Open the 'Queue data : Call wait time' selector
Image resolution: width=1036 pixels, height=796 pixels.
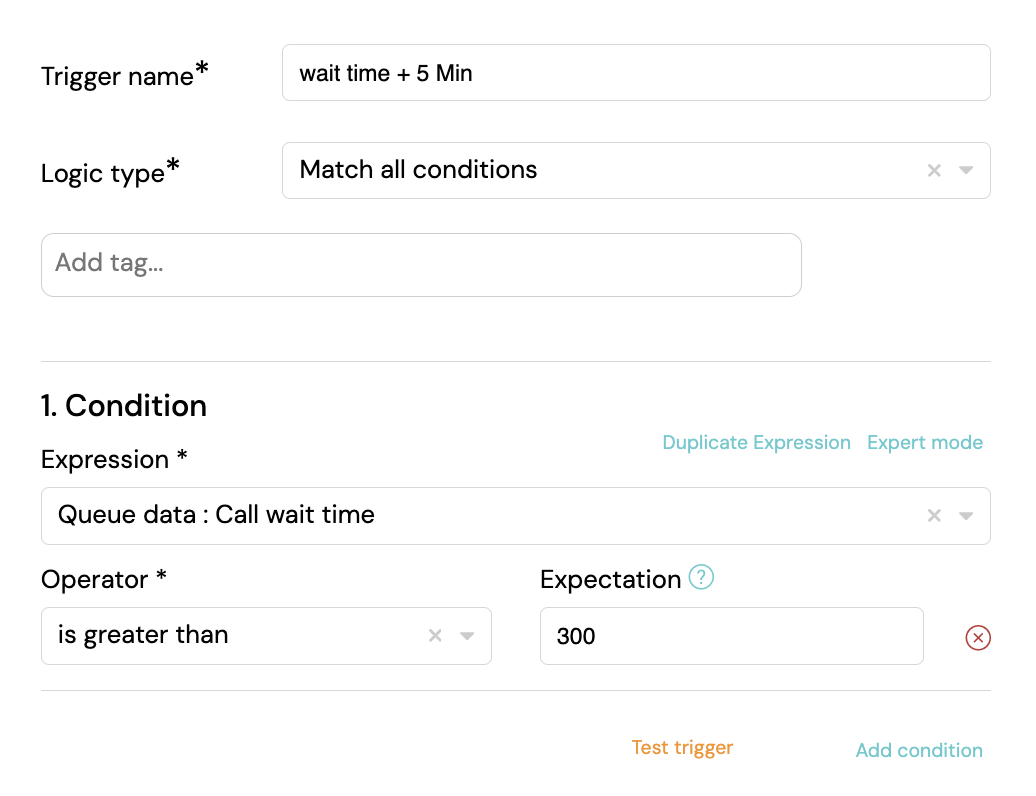click(515, 515)
